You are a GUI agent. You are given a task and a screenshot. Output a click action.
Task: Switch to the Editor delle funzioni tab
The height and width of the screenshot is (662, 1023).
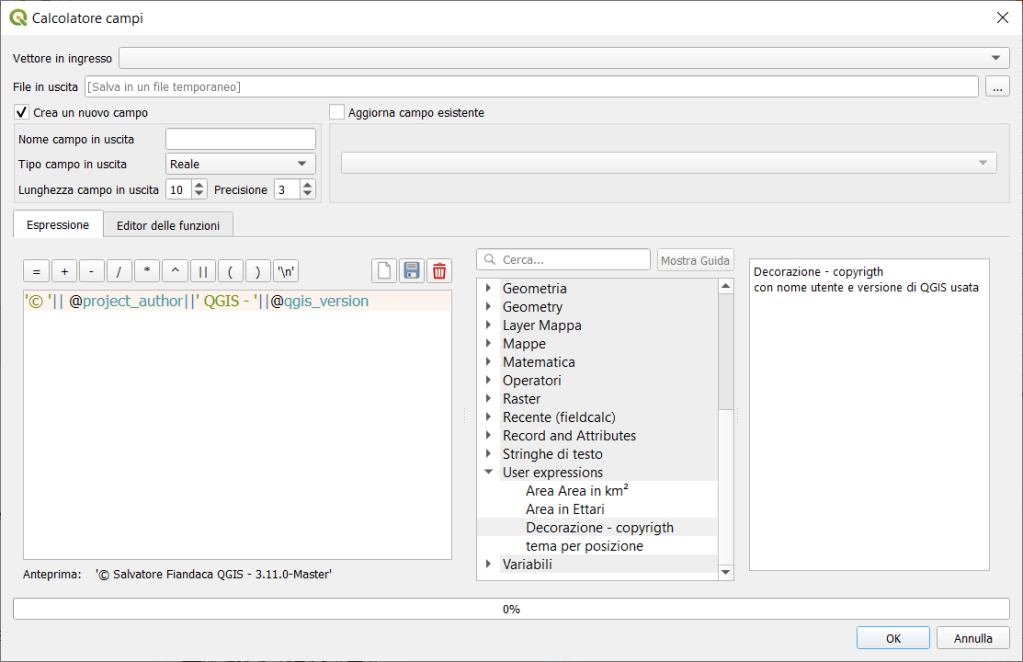click(x=168, y=225)
